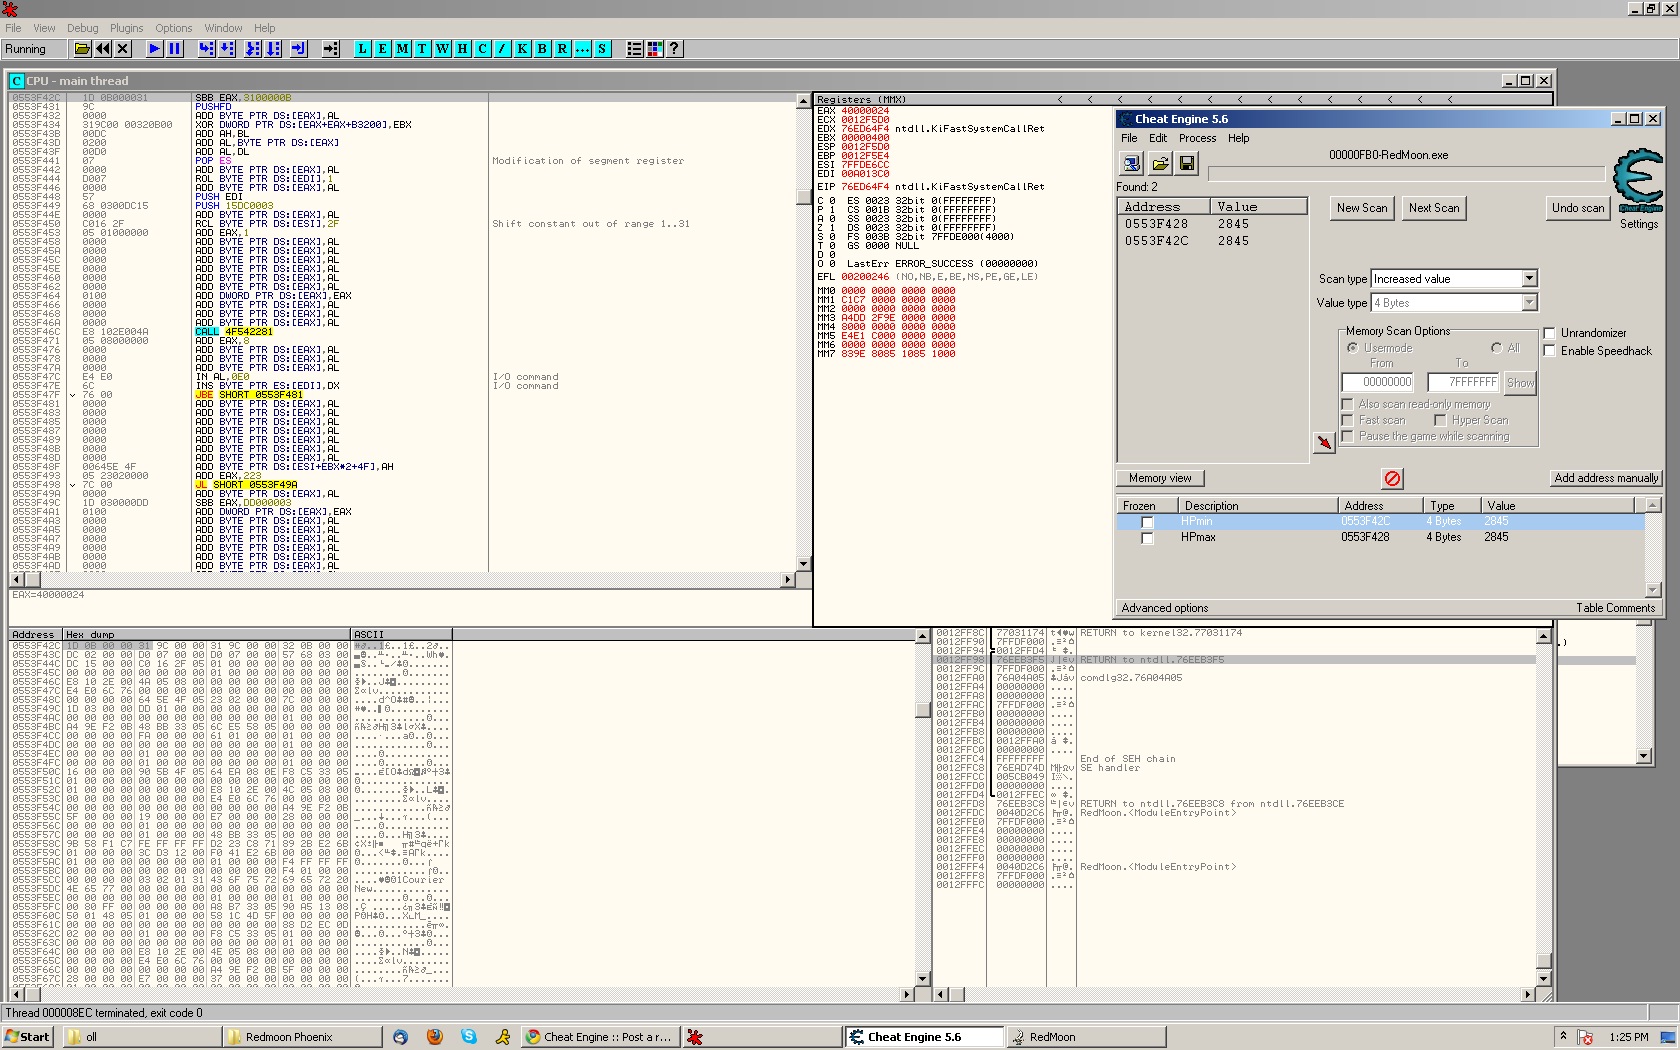Open the Memory map 'M' window icon
Viewport: 1680px width, 1050px height.
tap(402, 49)
